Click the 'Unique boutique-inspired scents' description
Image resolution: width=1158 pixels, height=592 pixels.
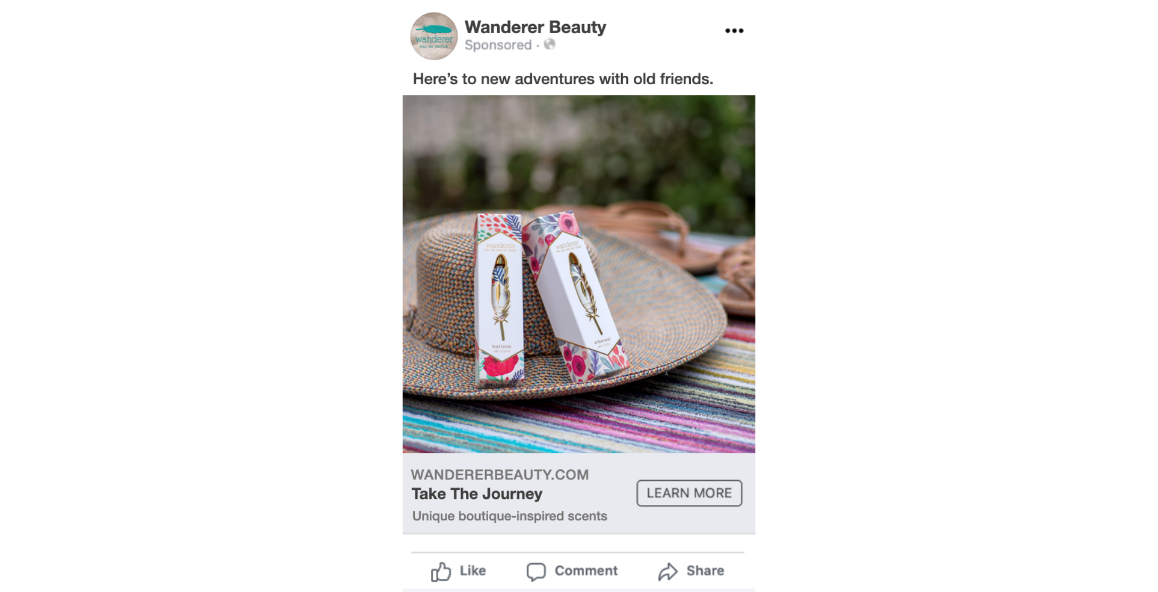(510, 516)
